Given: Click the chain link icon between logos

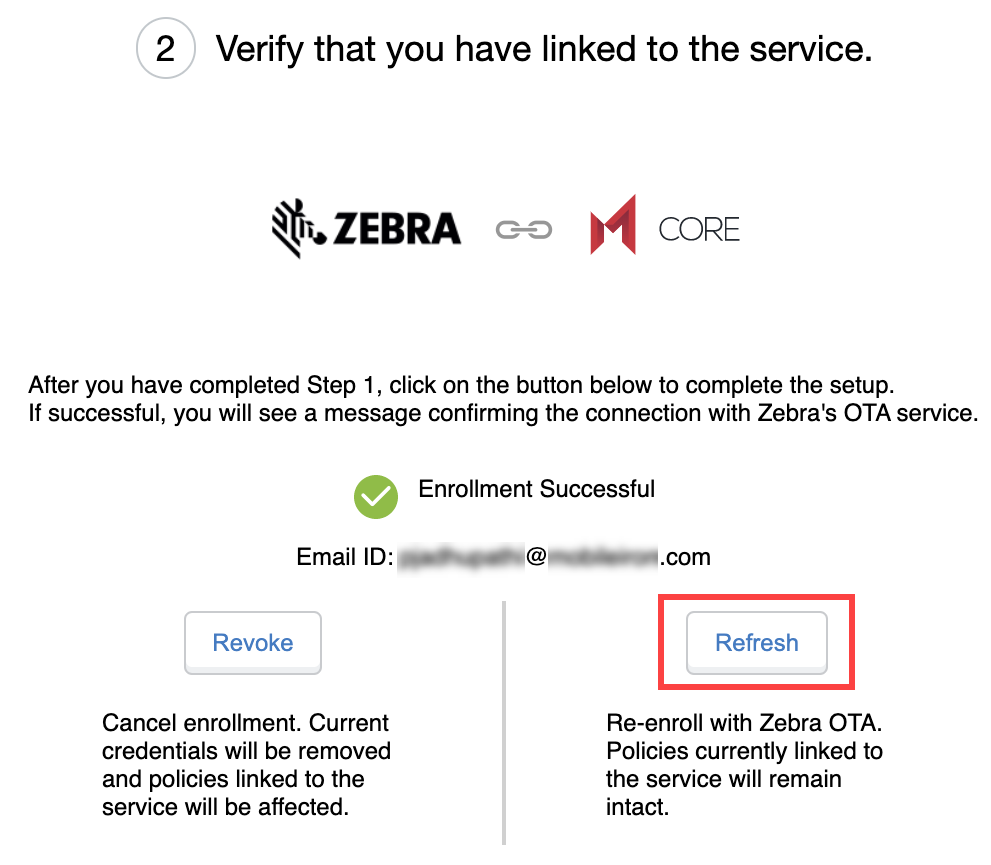Looking at the screenshot, I should coord(523,228).
